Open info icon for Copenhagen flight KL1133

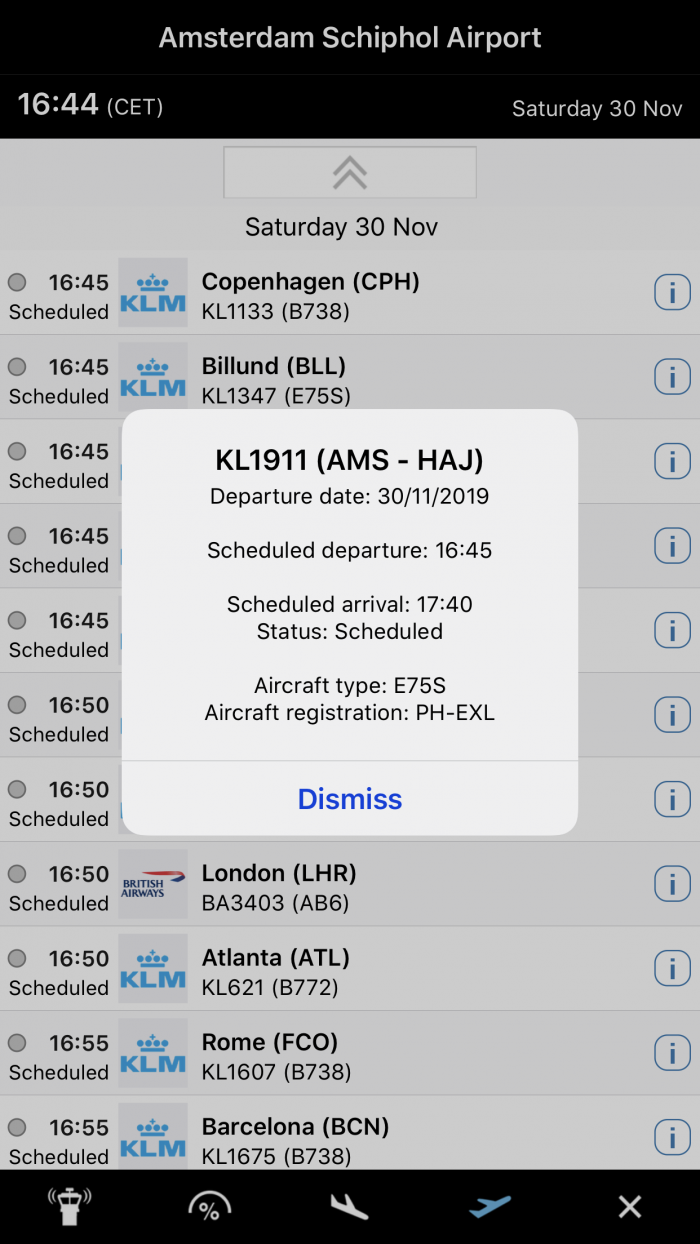point(672,293)
